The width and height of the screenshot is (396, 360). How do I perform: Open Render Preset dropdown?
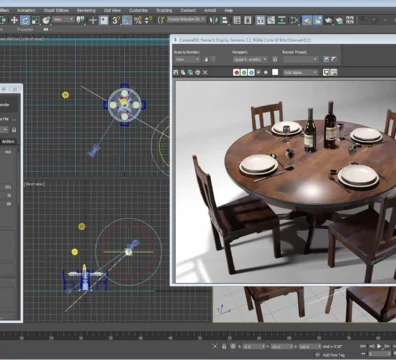click(x=301, y=59)
